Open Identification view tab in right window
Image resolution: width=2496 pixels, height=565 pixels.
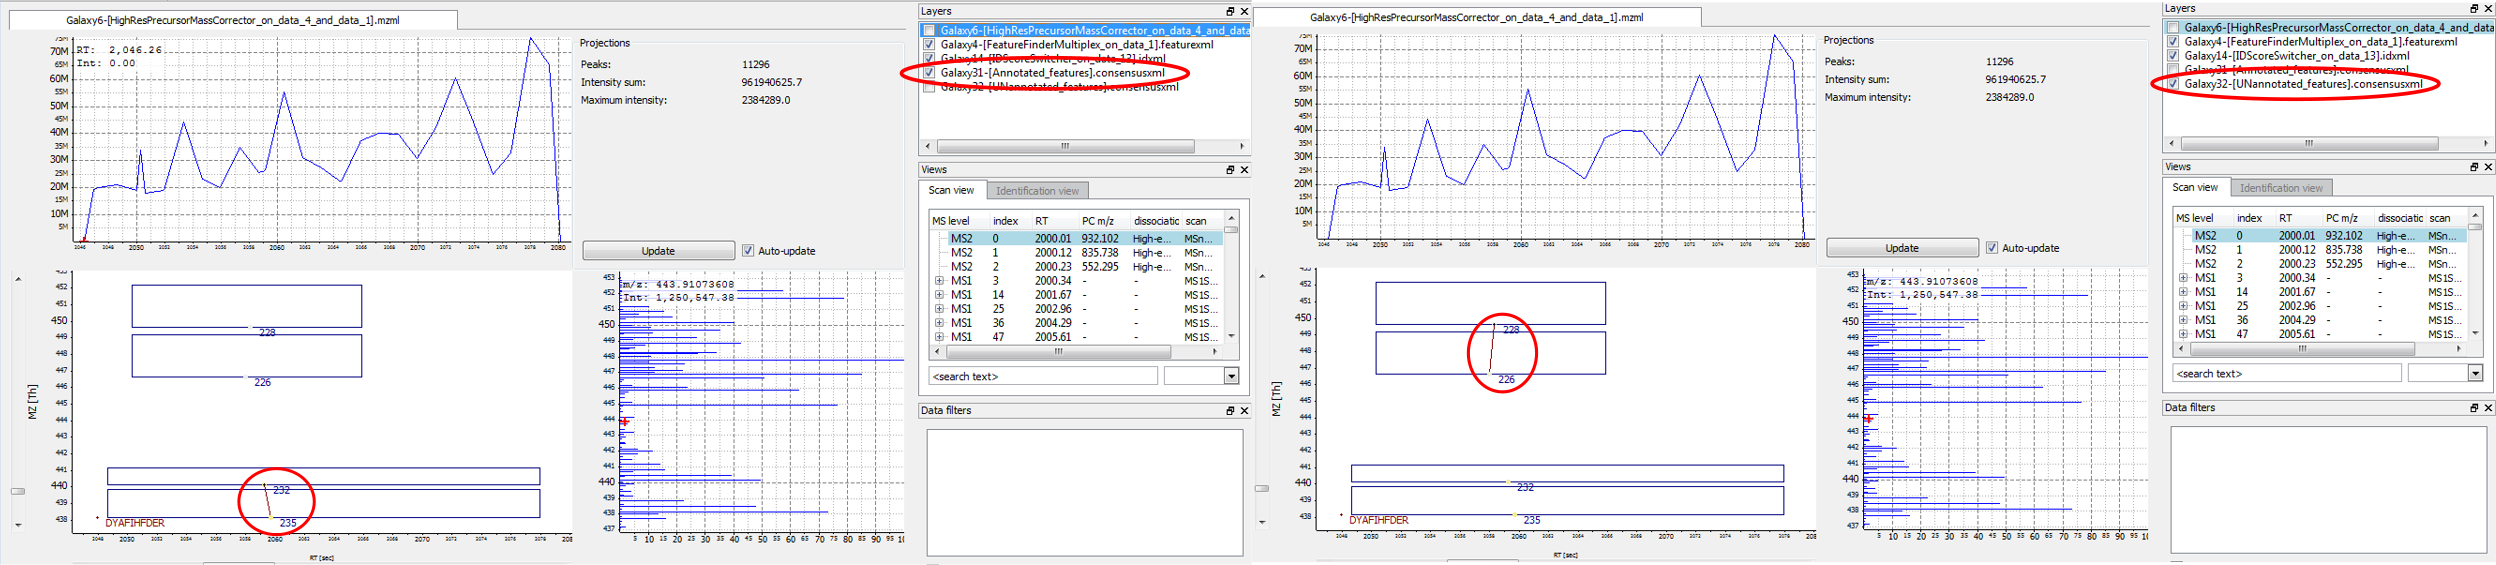tap(2281, 188)
